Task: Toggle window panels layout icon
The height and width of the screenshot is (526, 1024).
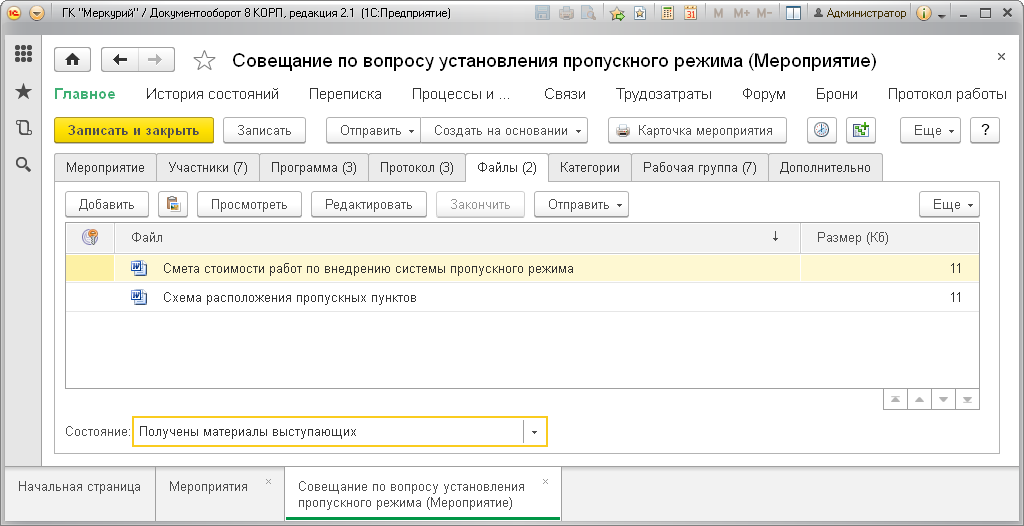Action: (793, 13)
